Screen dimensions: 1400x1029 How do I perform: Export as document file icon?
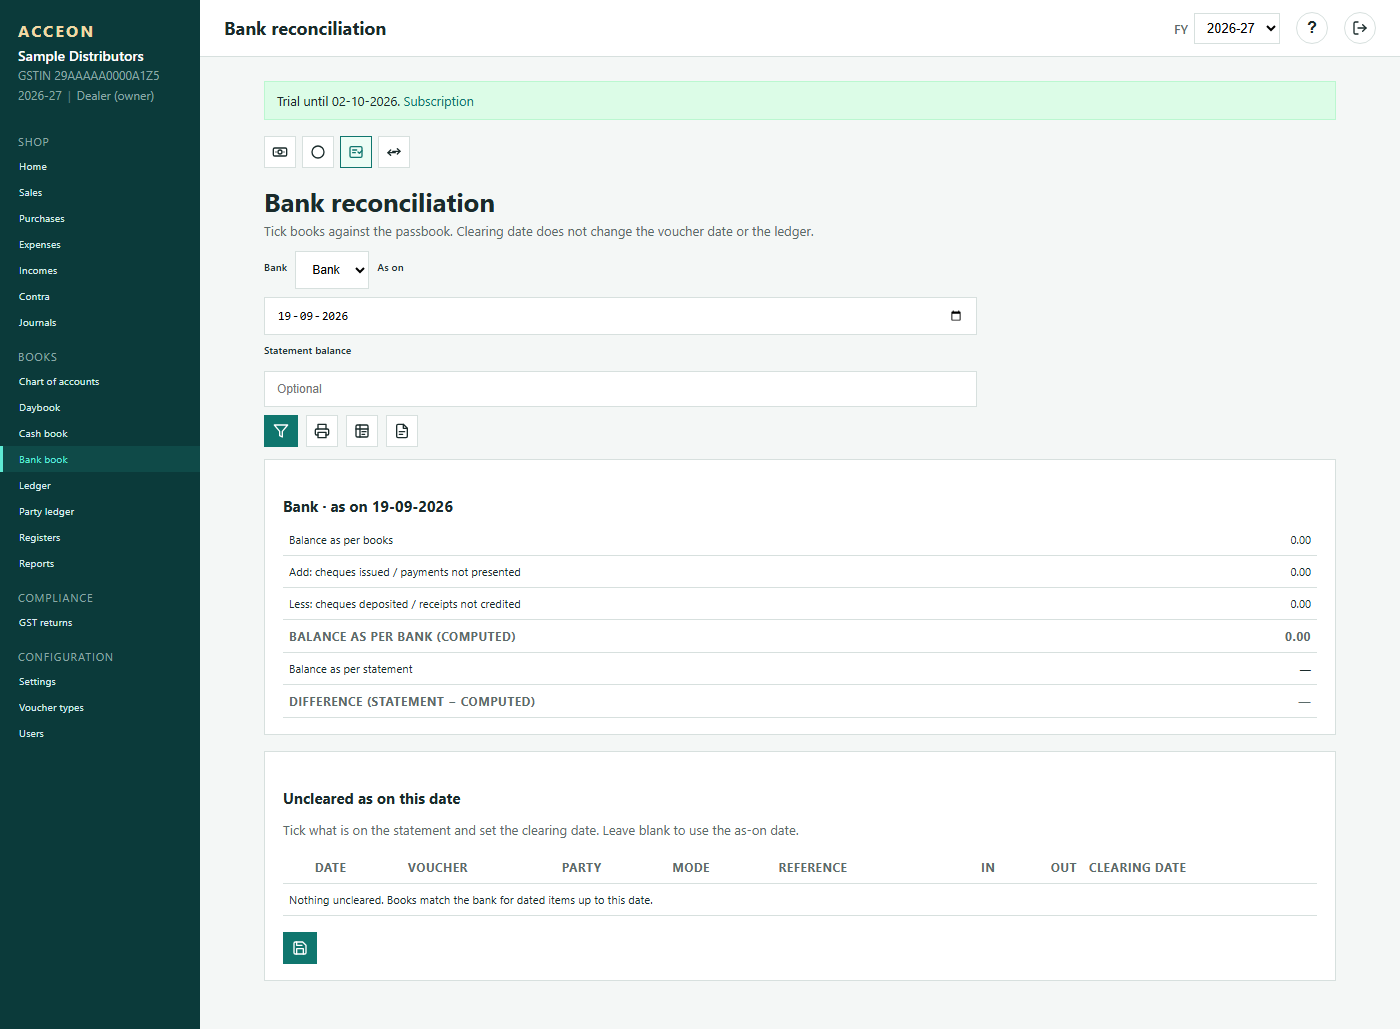(x=402, y=431)
